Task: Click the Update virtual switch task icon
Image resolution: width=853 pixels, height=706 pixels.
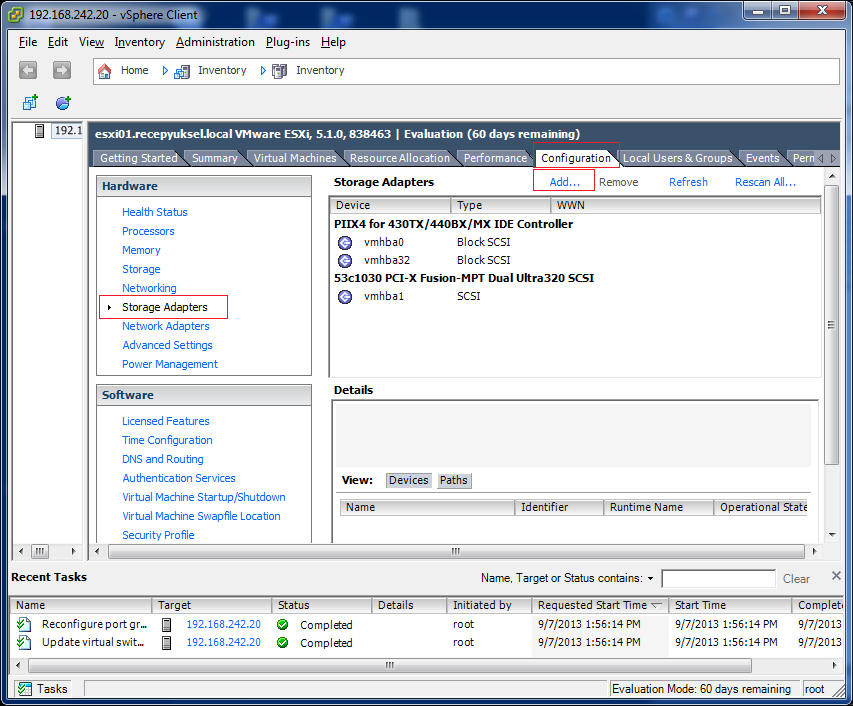Action: click(24, 642)
